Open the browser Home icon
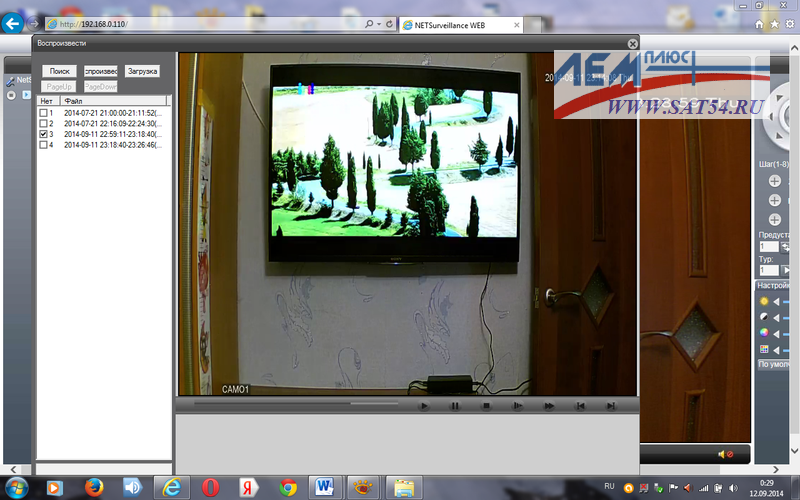The image size is (800, 500). click(x=759, y=24)
